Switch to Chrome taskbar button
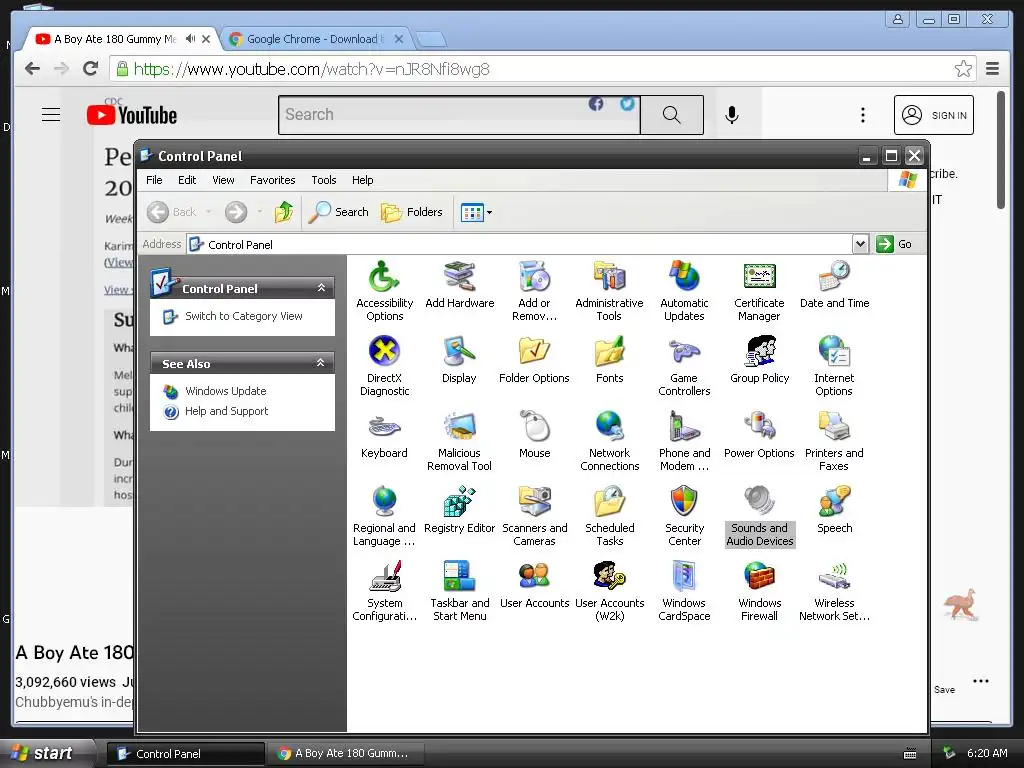Viewport: 1024px width, 768px height. [345, 754]
